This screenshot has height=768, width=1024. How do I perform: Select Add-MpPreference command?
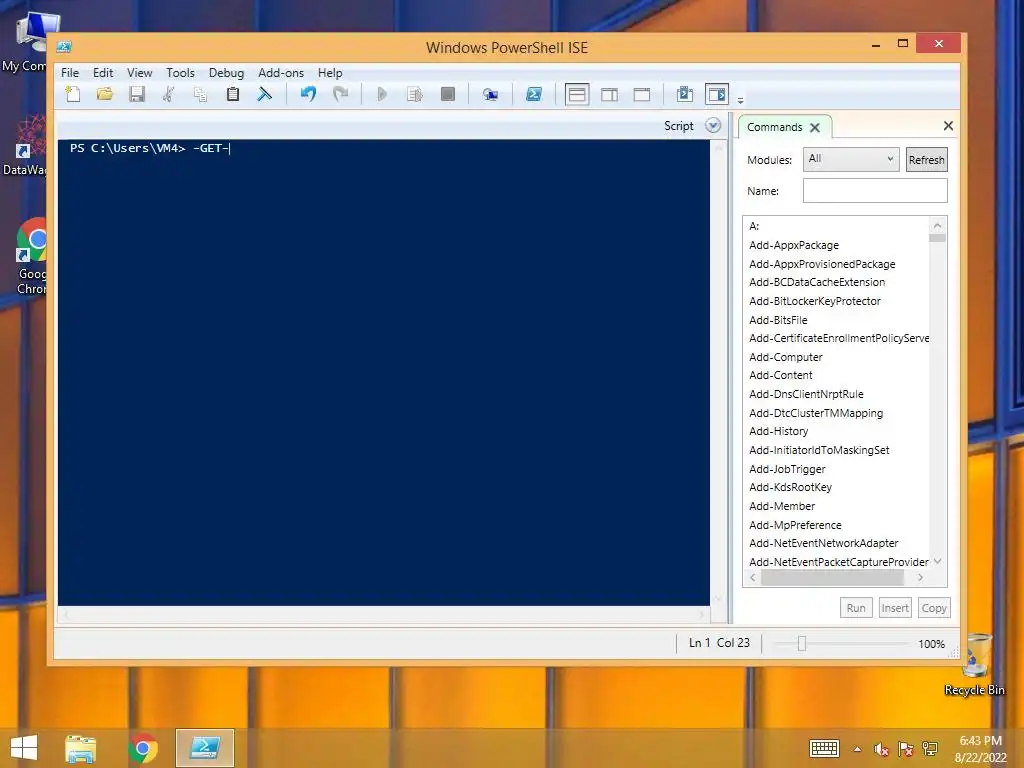point(795,525)
